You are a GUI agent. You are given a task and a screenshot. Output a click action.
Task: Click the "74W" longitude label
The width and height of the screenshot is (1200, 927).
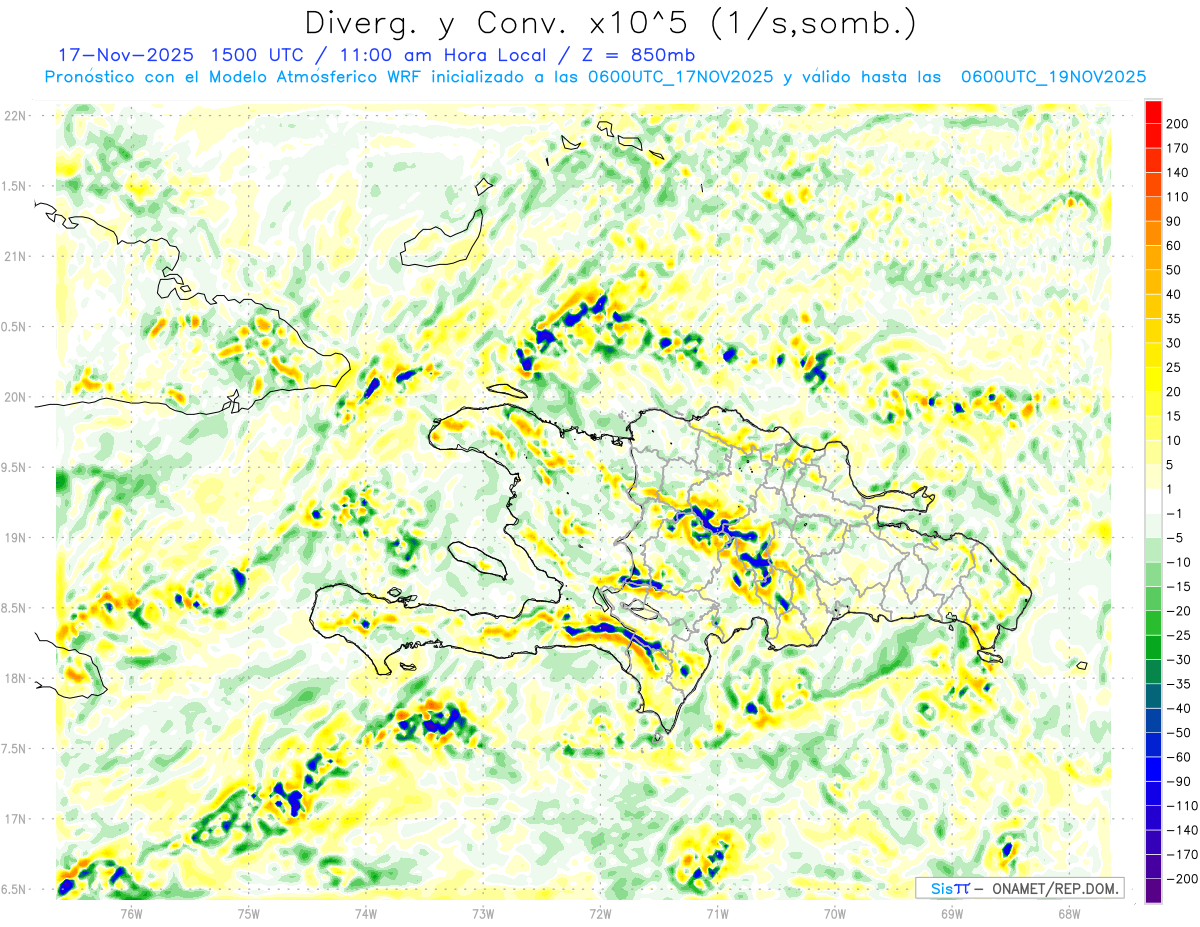coord(366,912)
